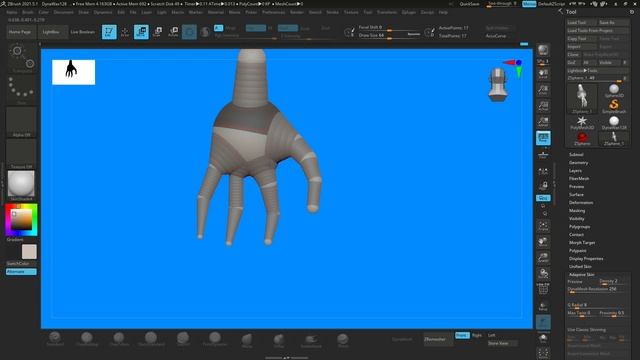Screen dimensions: 640x360
Task: Activate the Move gizmo icon
Action: (x=141, y=32)
